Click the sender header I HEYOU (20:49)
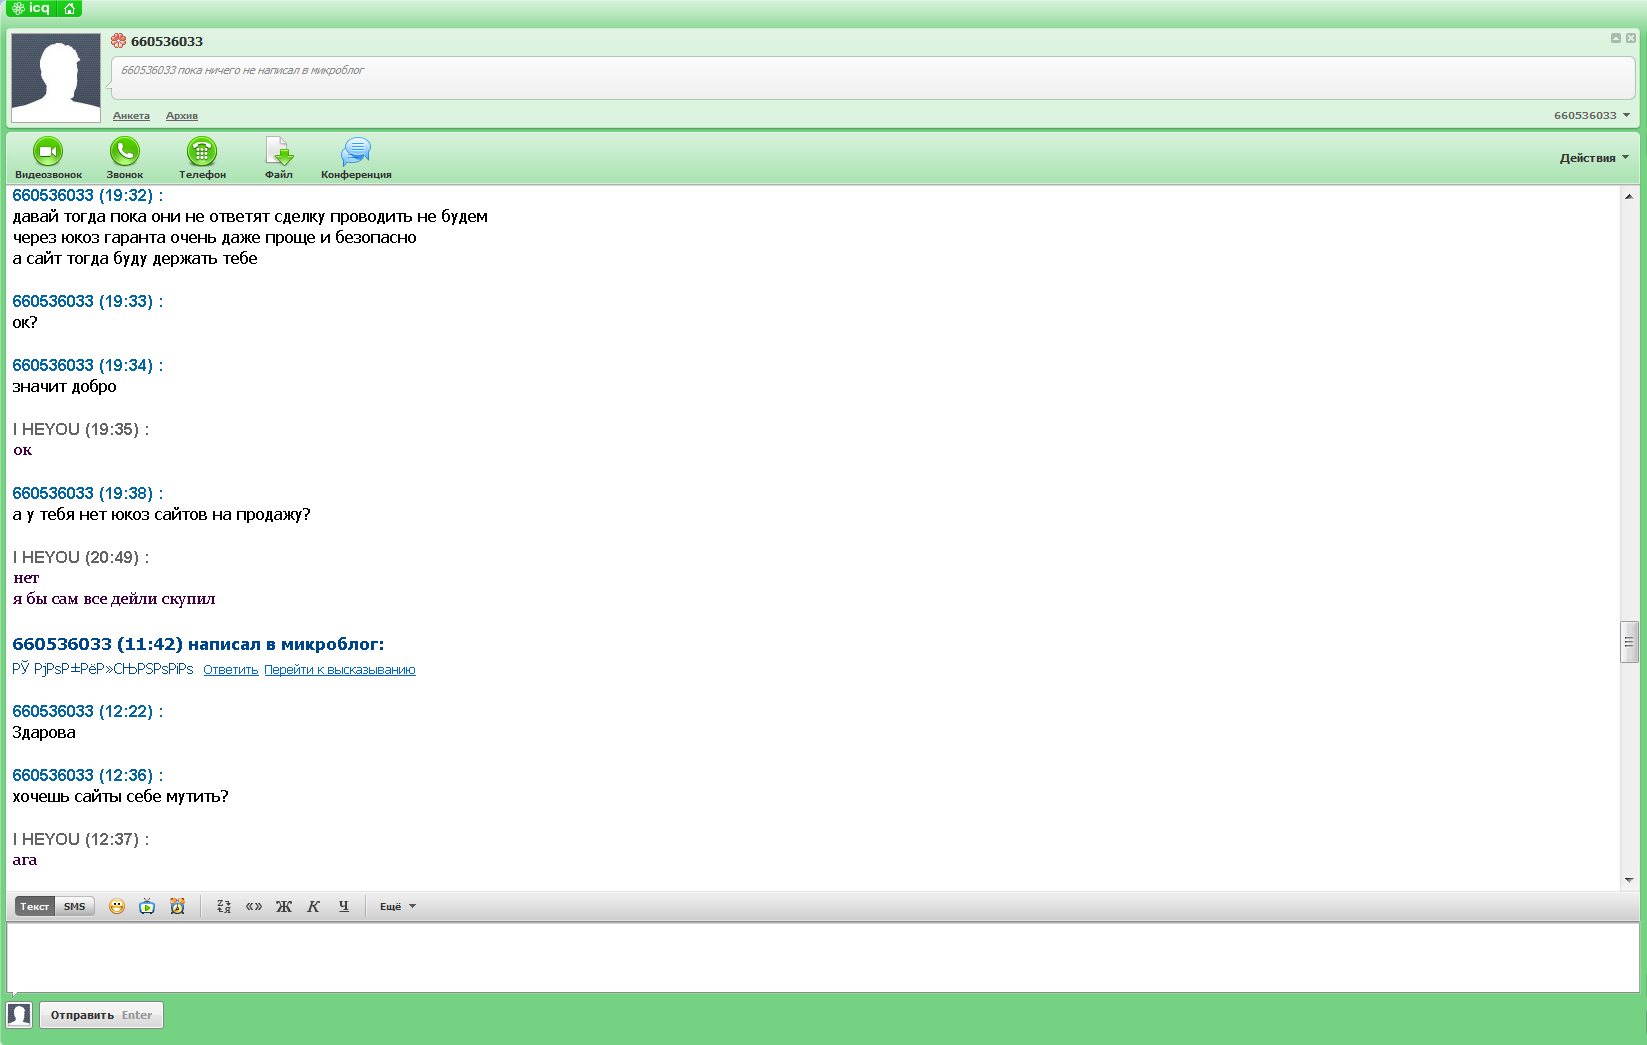The height and width of the screenshot is (1045, 1647). pos(81,558)
